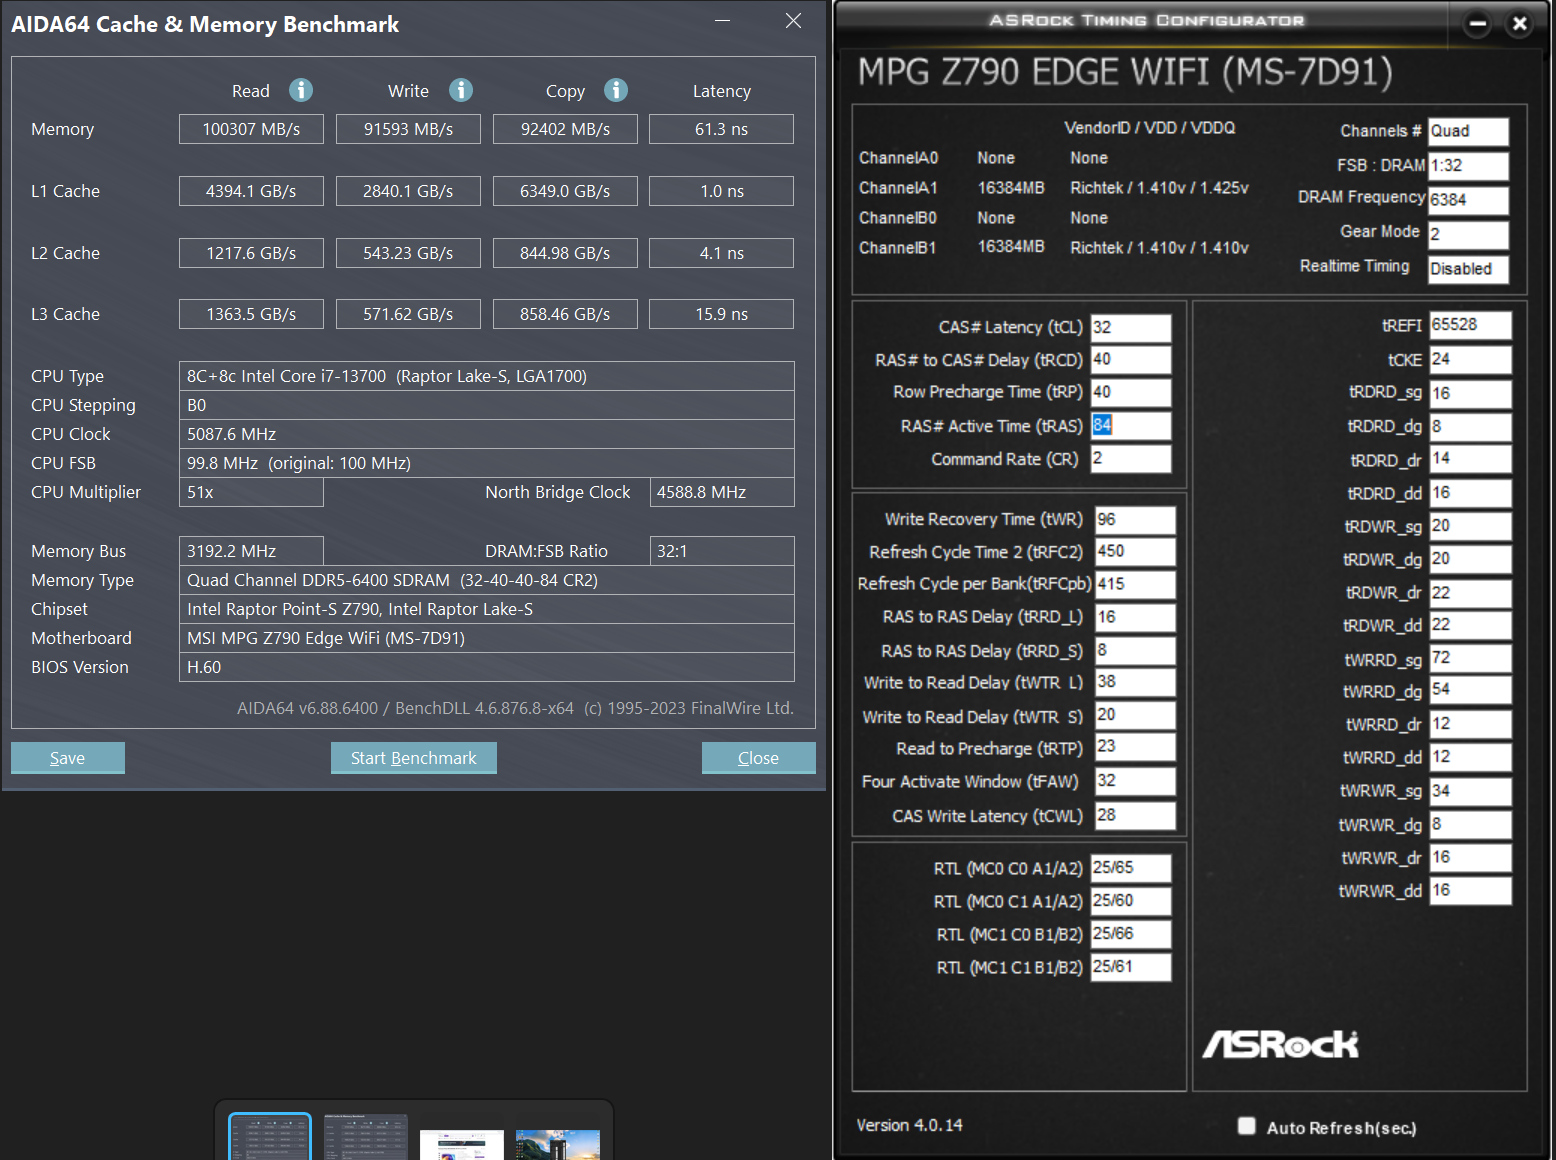Click the tRDWR_dg field
The height and width of the screenshot is (1160, 1556).
[1470, 559]
